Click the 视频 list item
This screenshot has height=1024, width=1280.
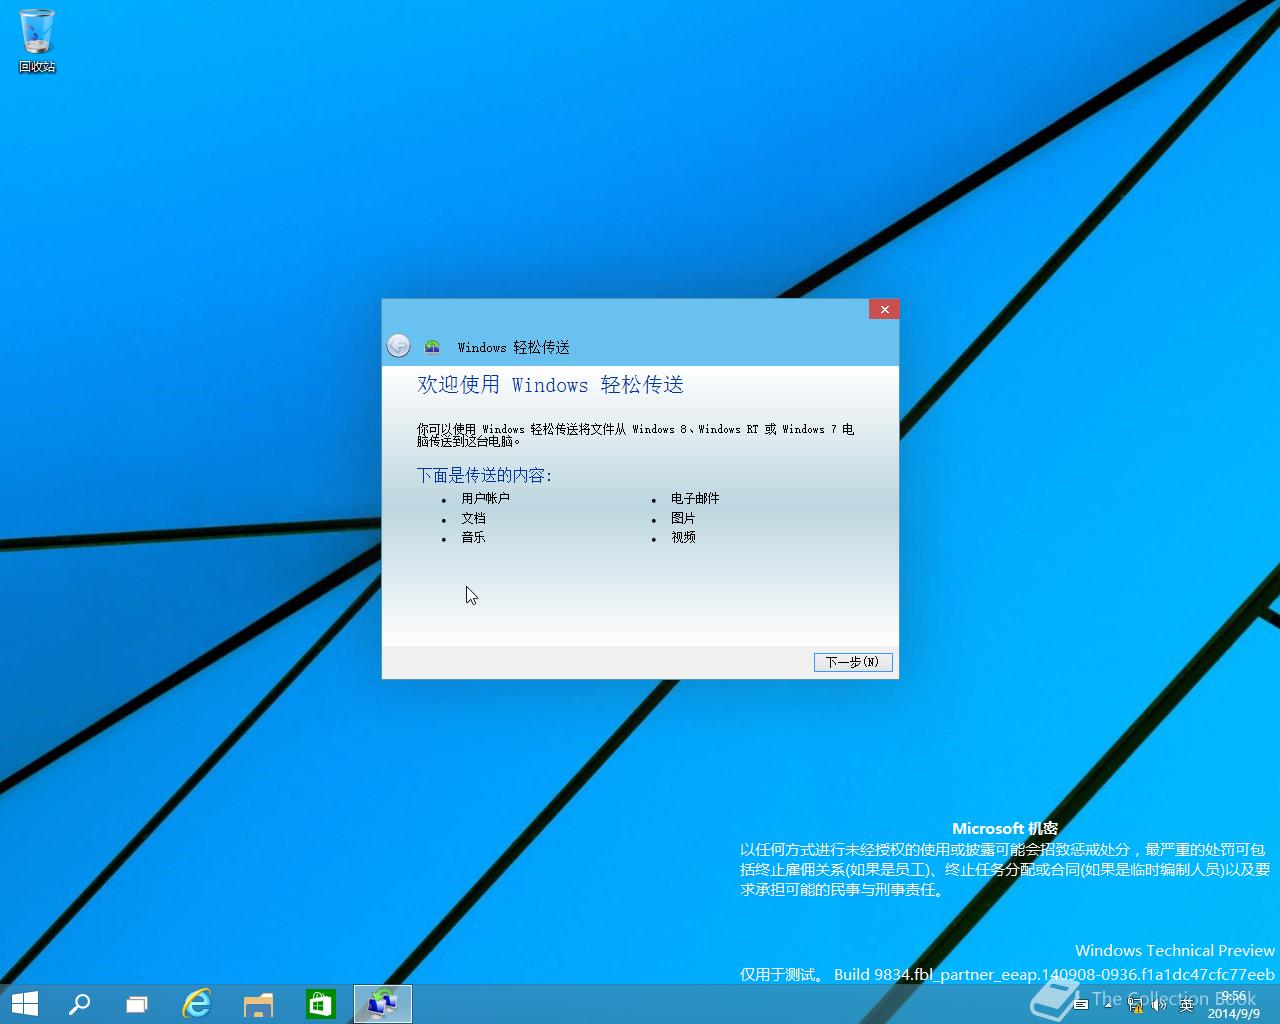click(x=683, y=537)
